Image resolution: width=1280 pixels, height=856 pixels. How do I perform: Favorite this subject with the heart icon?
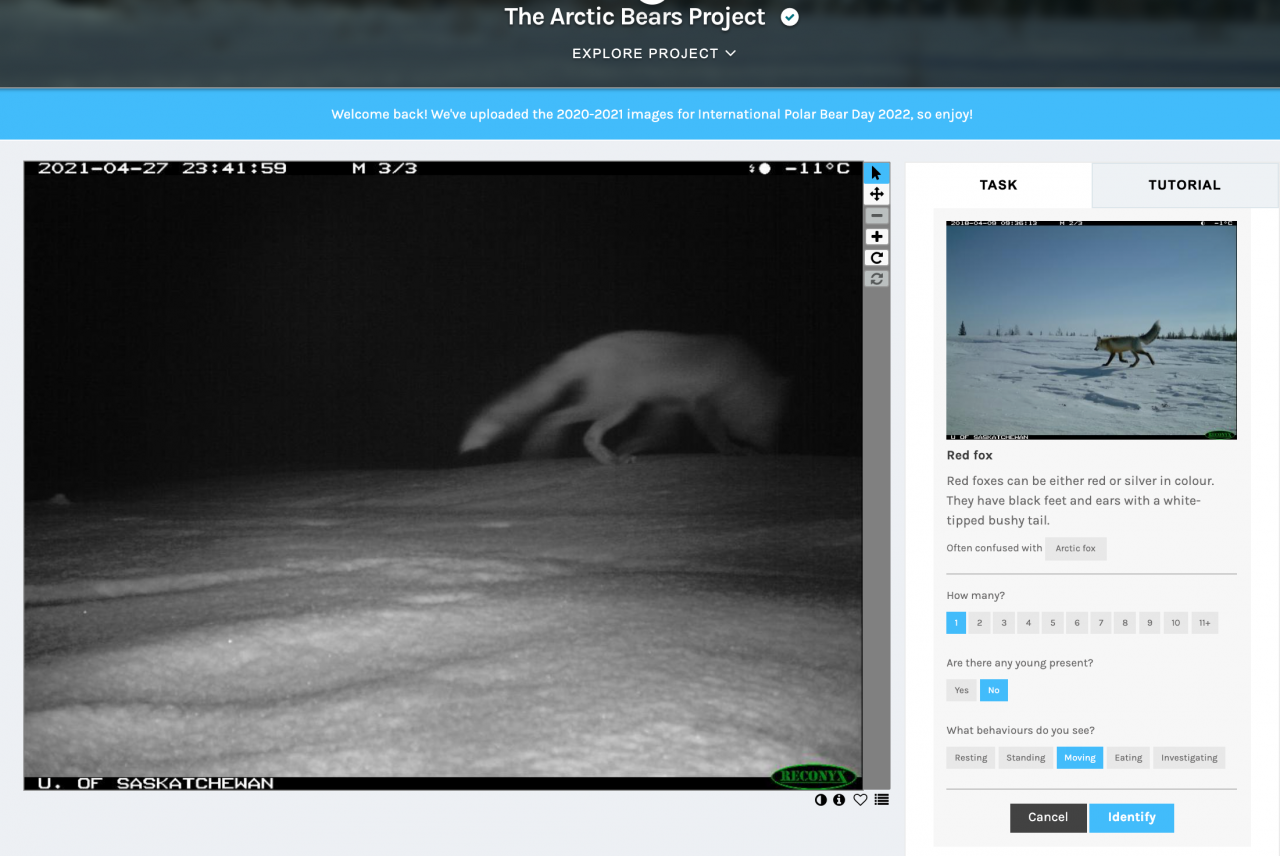(x=860, y=800)
